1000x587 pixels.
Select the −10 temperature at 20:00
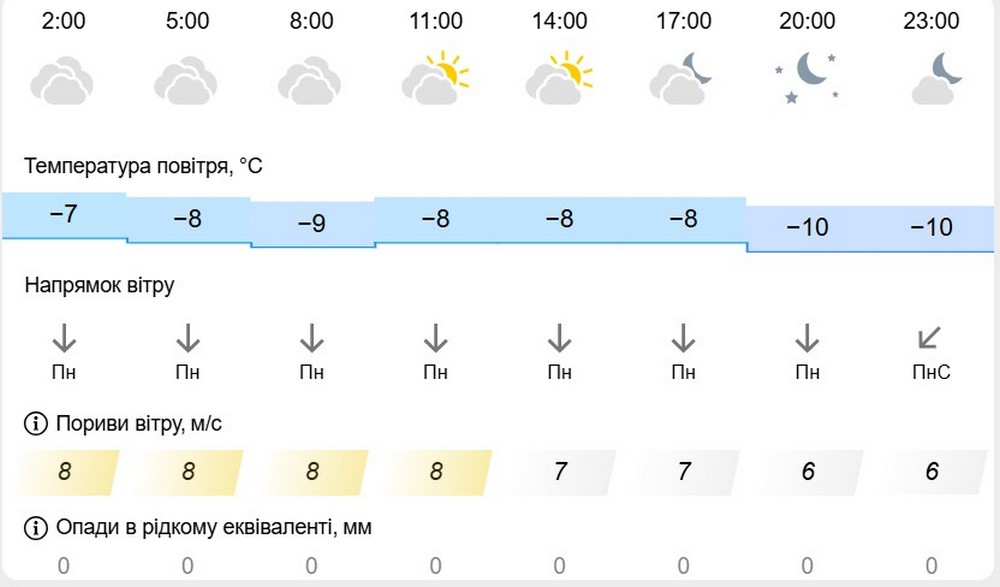tap(806, 228)
